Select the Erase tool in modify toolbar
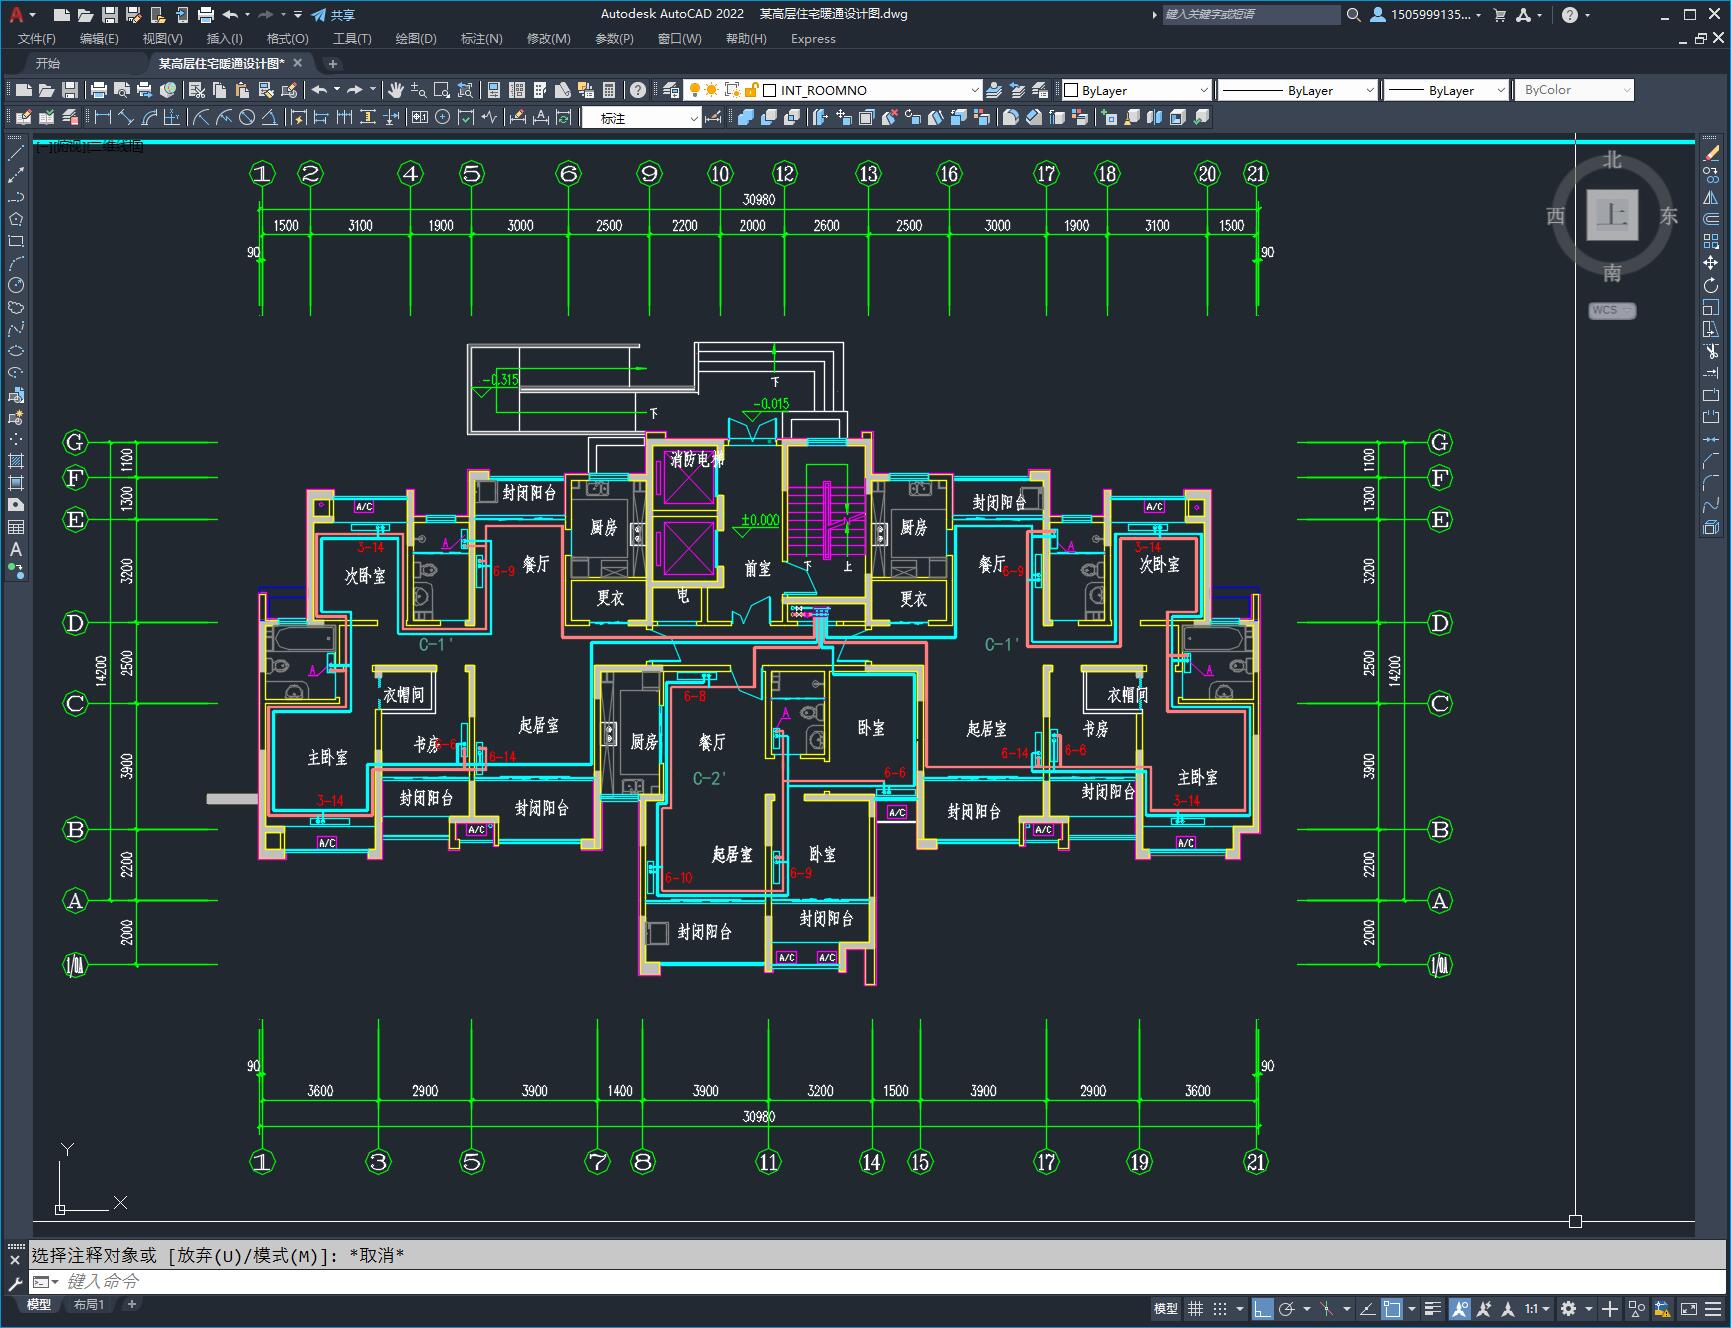 pos(1711,153)
